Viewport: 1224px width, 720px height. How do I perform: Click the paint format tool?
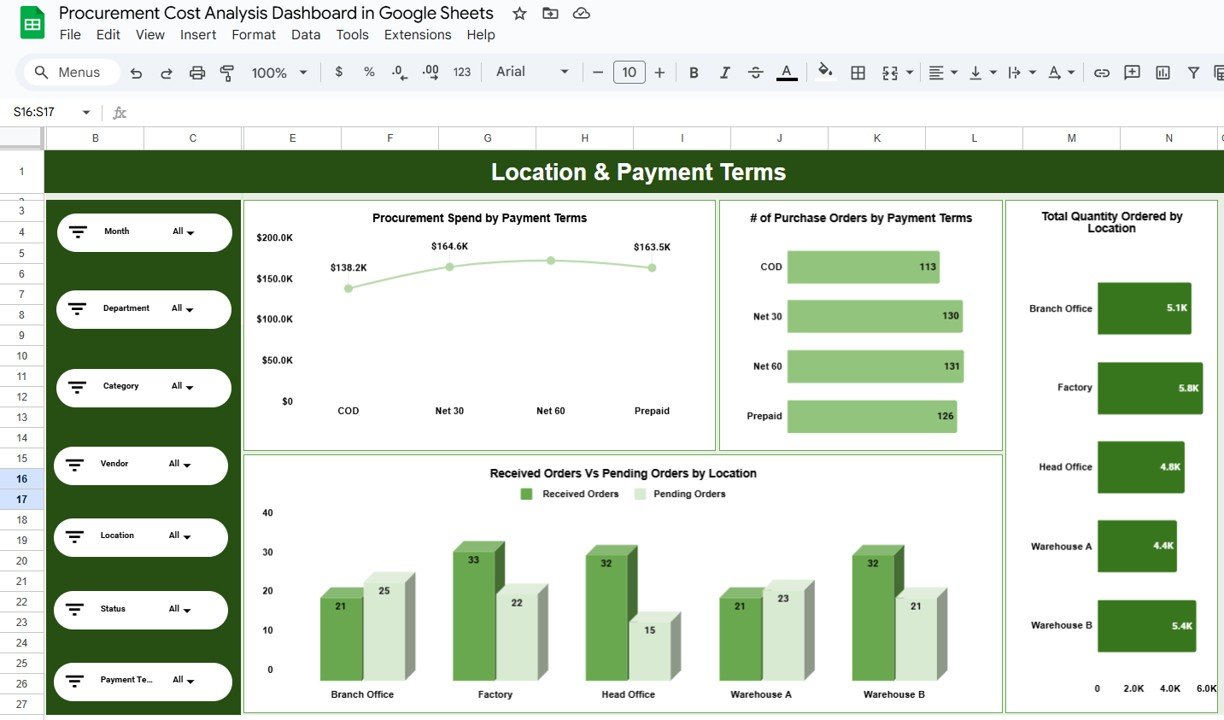coord(226,72)
